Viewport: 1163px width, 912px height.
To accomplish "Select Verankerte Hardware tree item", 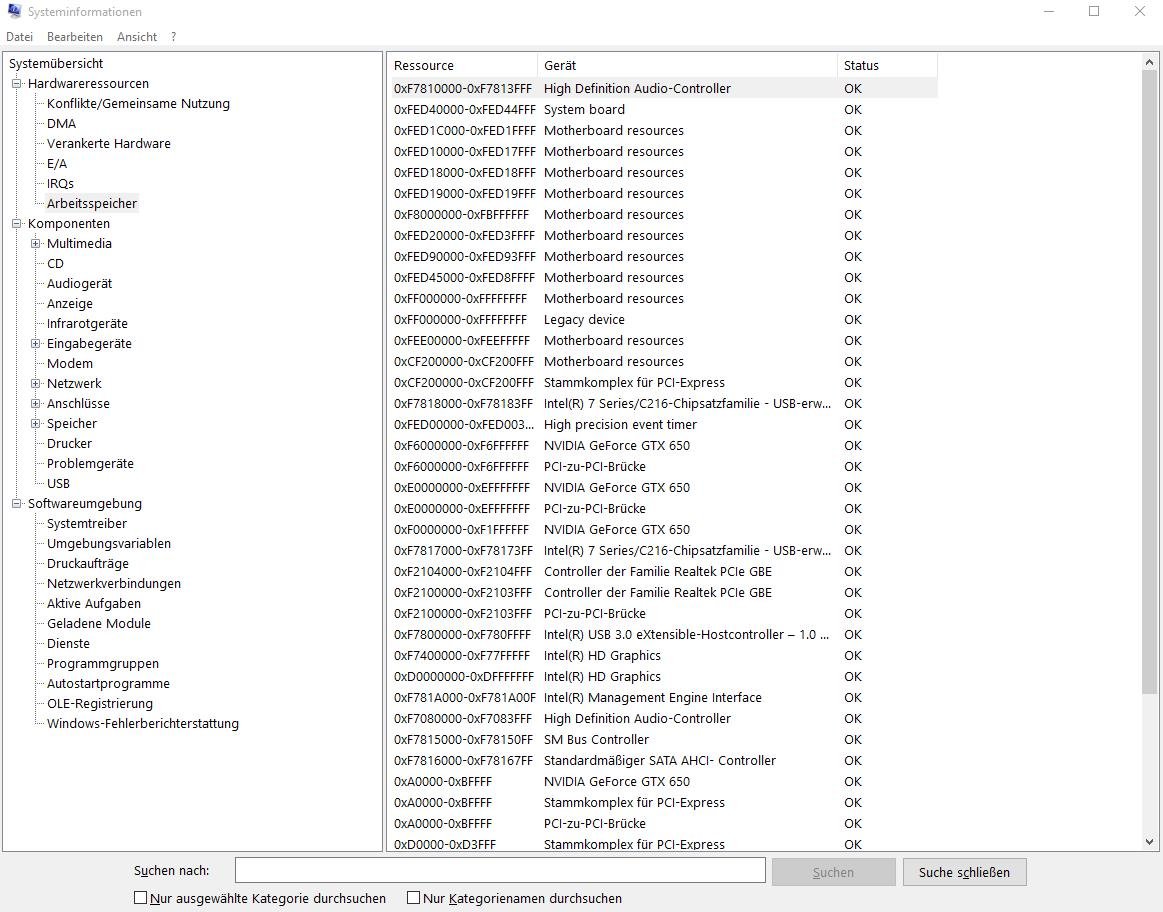I will tap(109, 144).
